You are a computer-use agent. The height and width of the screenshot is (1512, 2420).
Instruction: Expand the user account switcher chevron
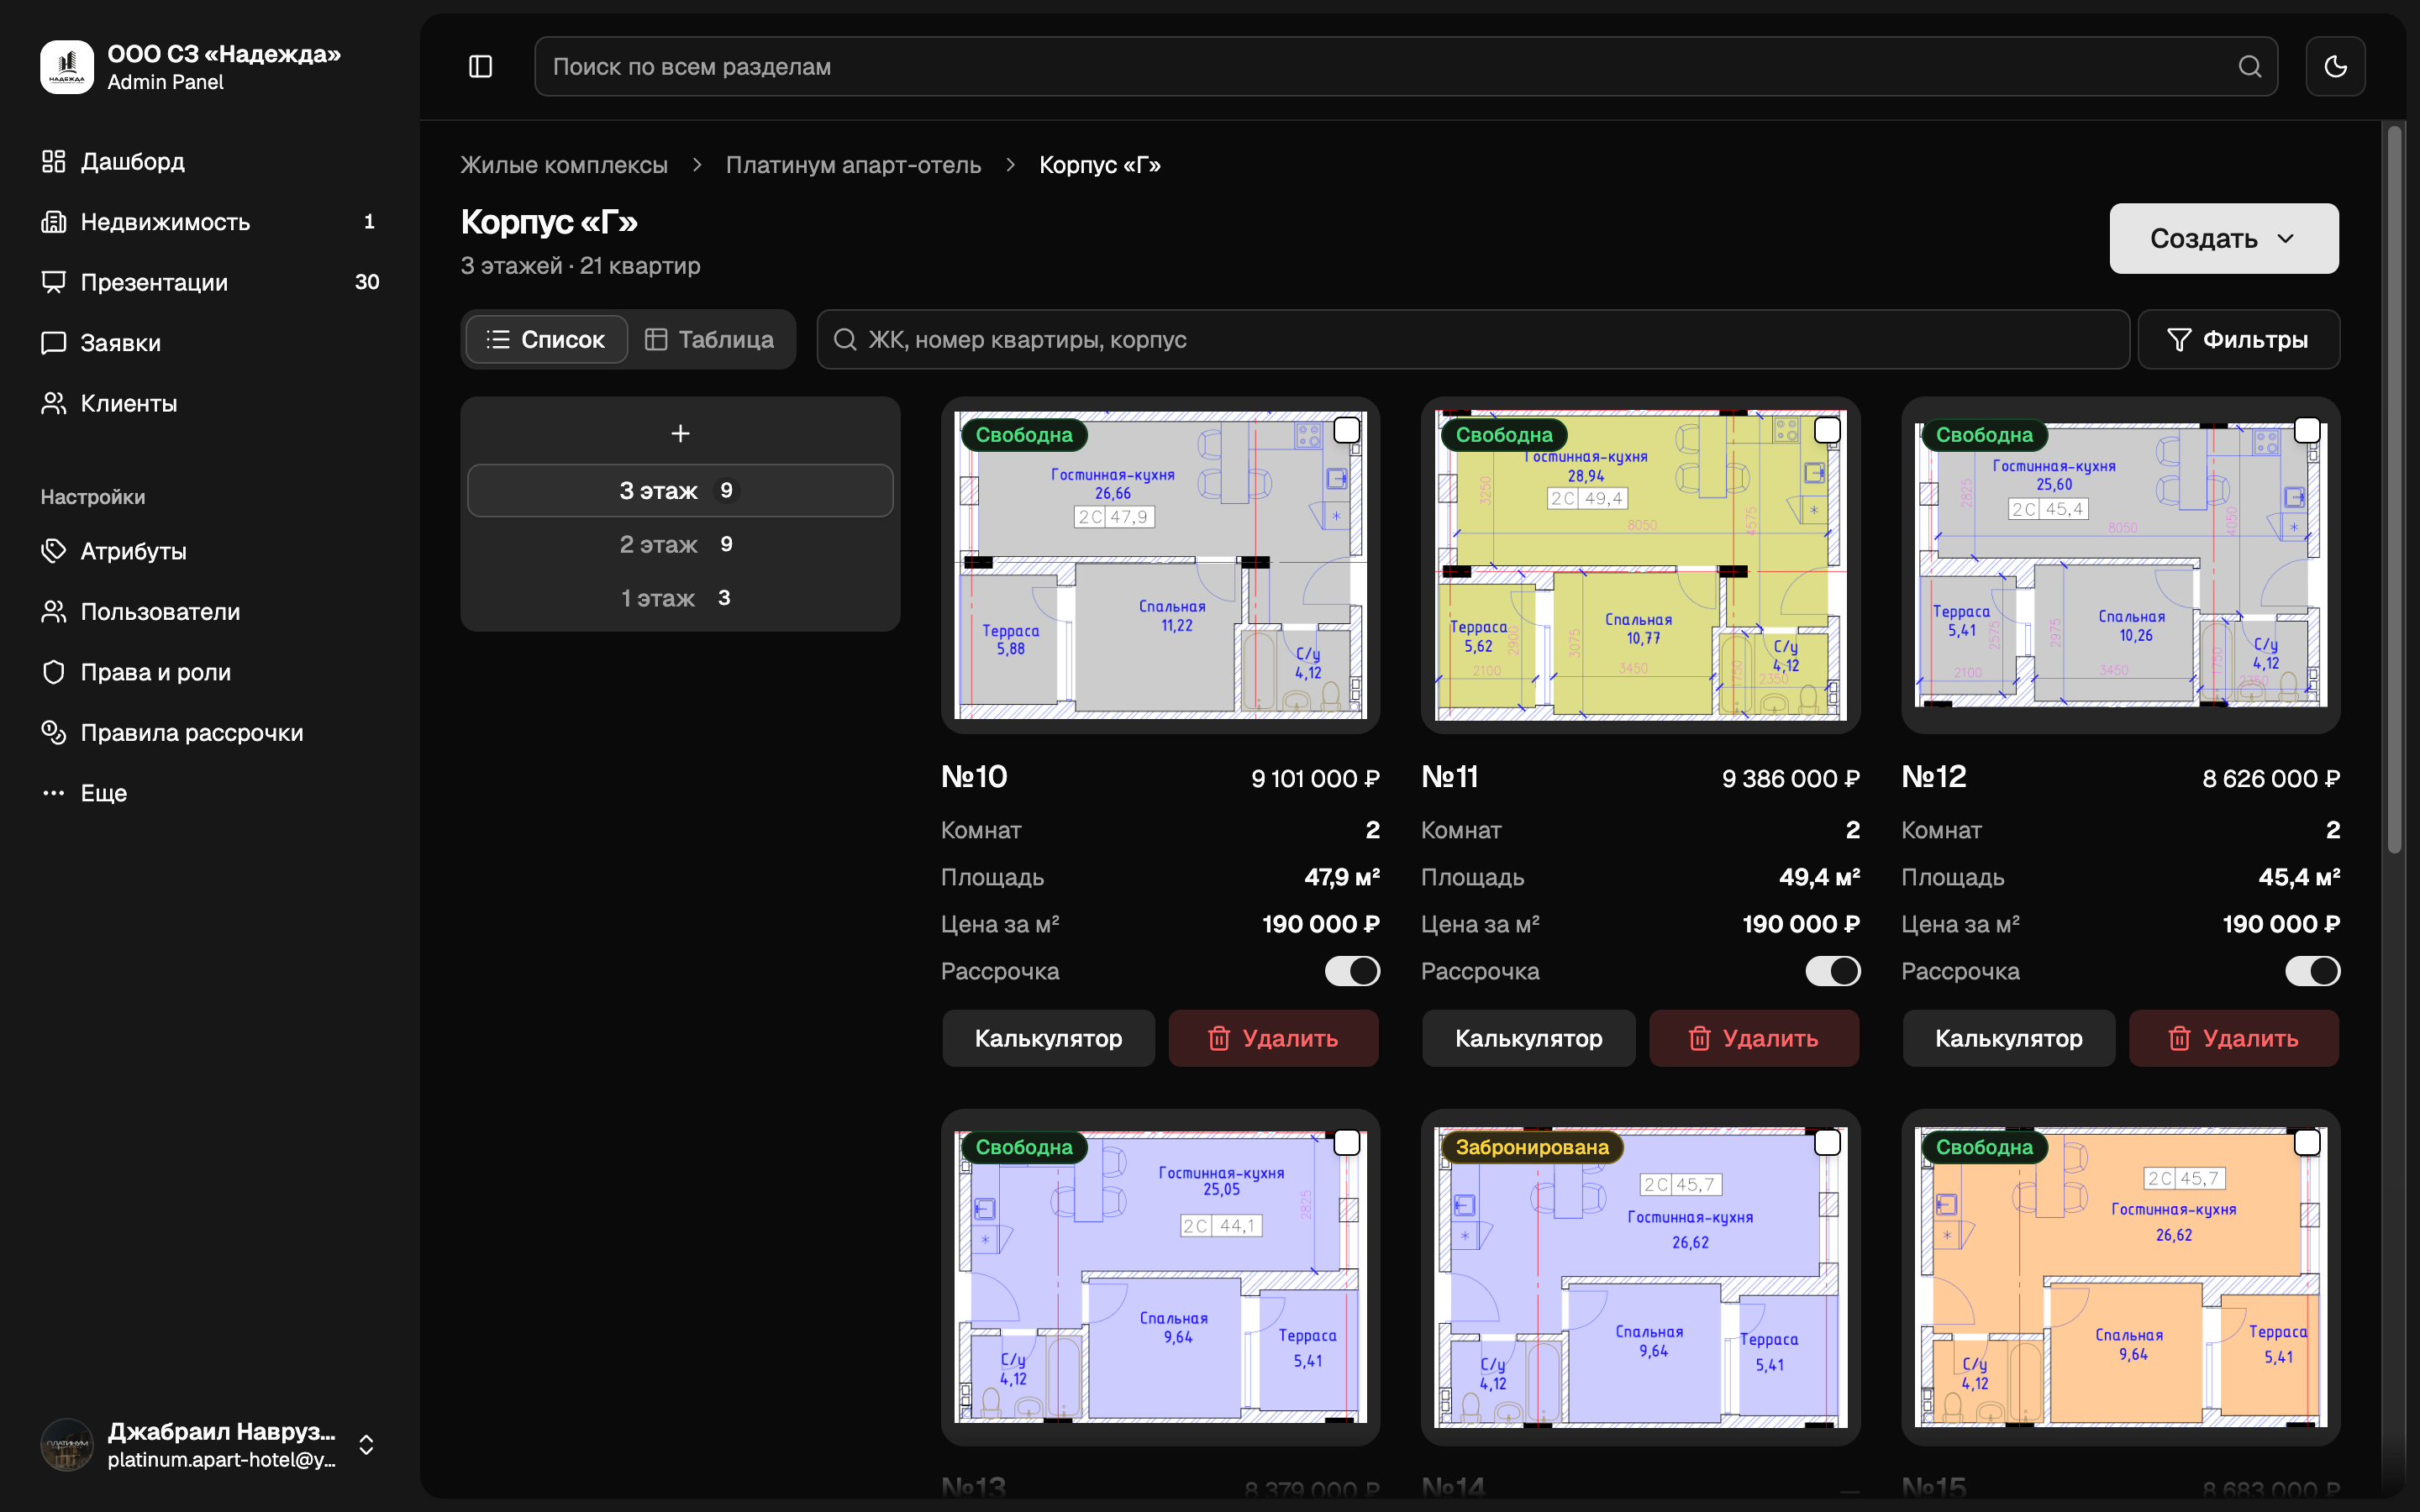tap(366, 1445)
